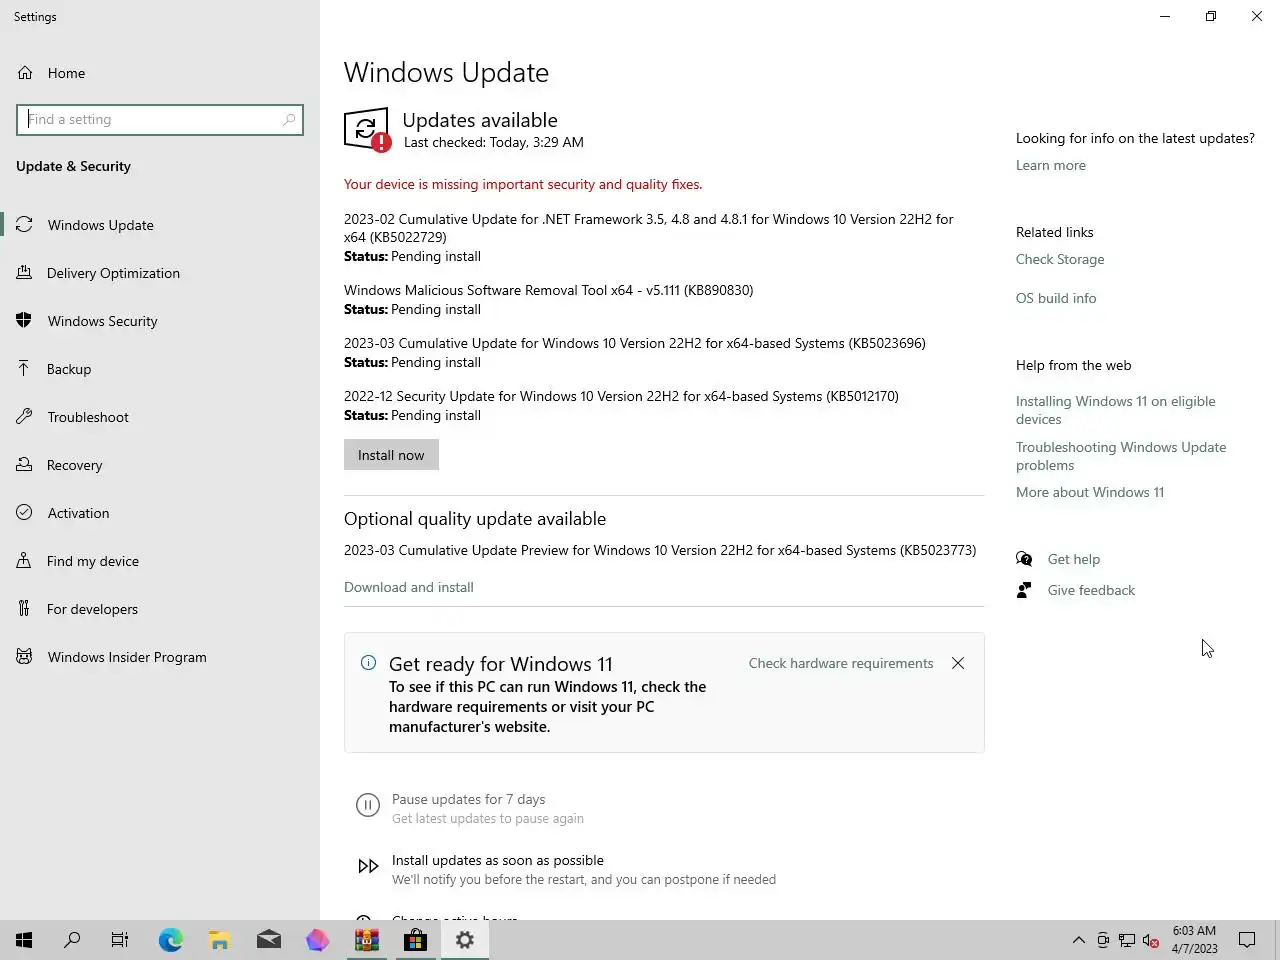Screen dimensions: 1280x960
Task: Open taskbar Search
Action: pos(72,940)
